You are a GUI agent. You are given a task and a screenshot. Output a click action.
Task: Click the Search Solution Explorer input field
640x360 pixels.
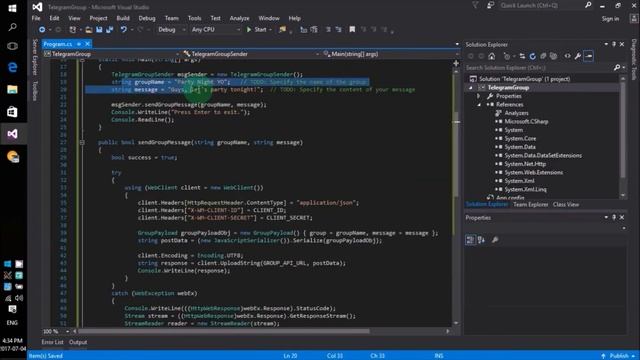[539, 68]
